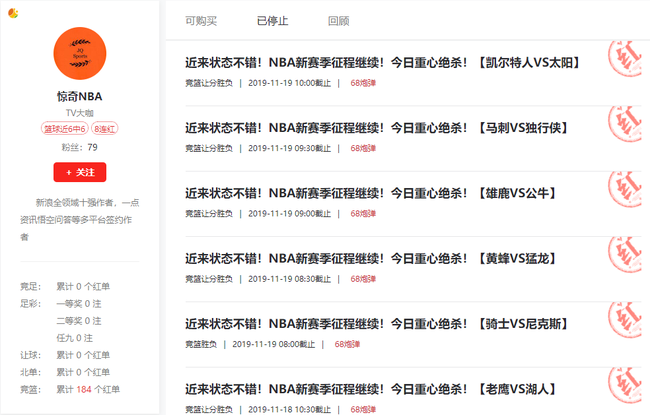Click the 竞篮让分胜负 label on 凯尔特人VS太阳 row
This screenshot has height=415, width=650.
(x=209, y=83)
